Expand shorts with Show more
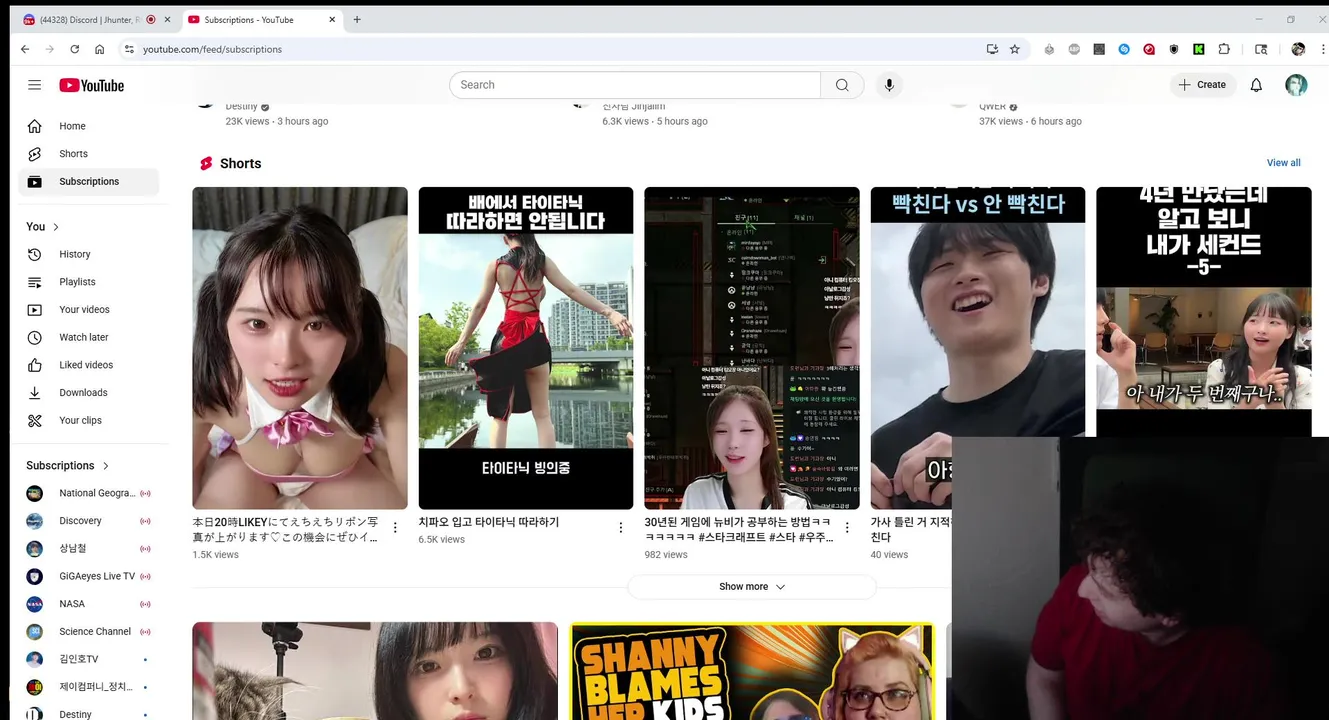1329x720 pixels. click(752, 587)
